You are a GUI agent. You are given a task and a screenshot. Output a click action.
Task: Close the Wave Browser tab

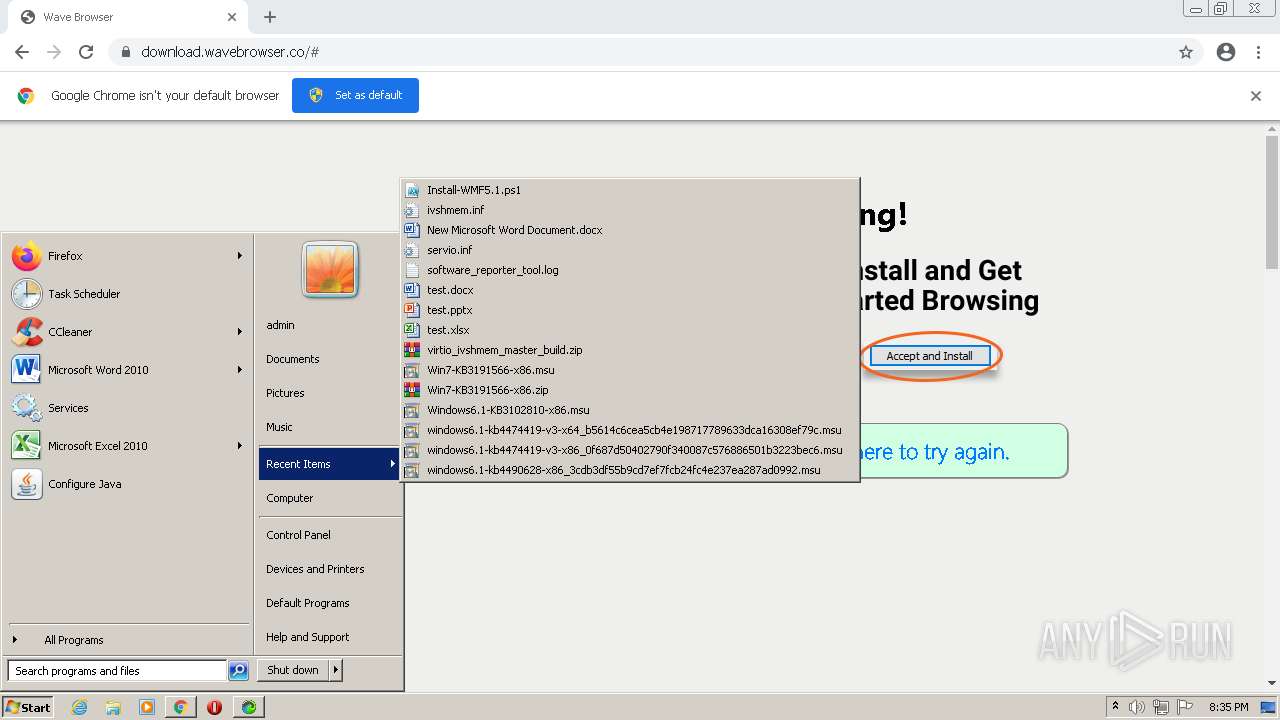point(232,17)
